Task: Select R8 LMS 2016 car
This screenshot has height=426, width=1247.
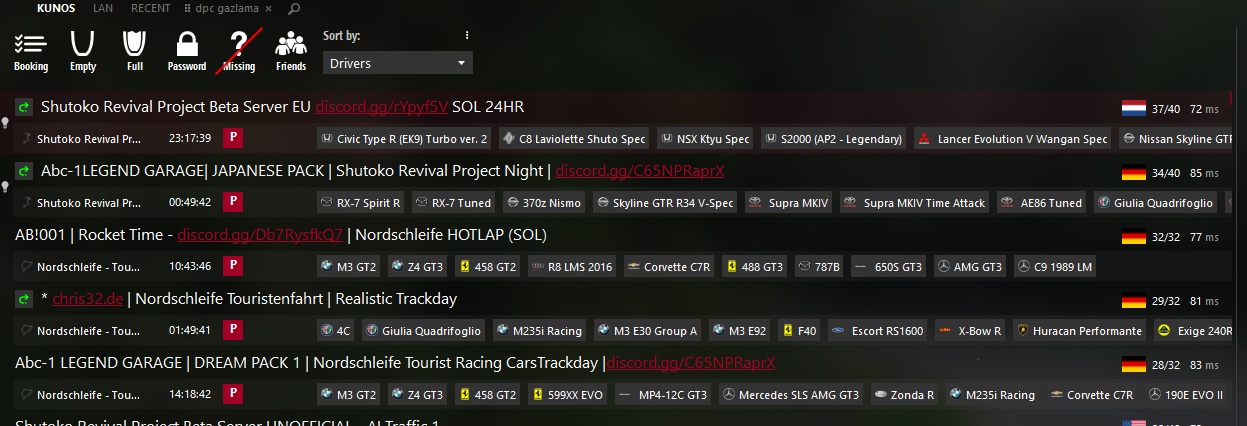Action: click(571, 267)
